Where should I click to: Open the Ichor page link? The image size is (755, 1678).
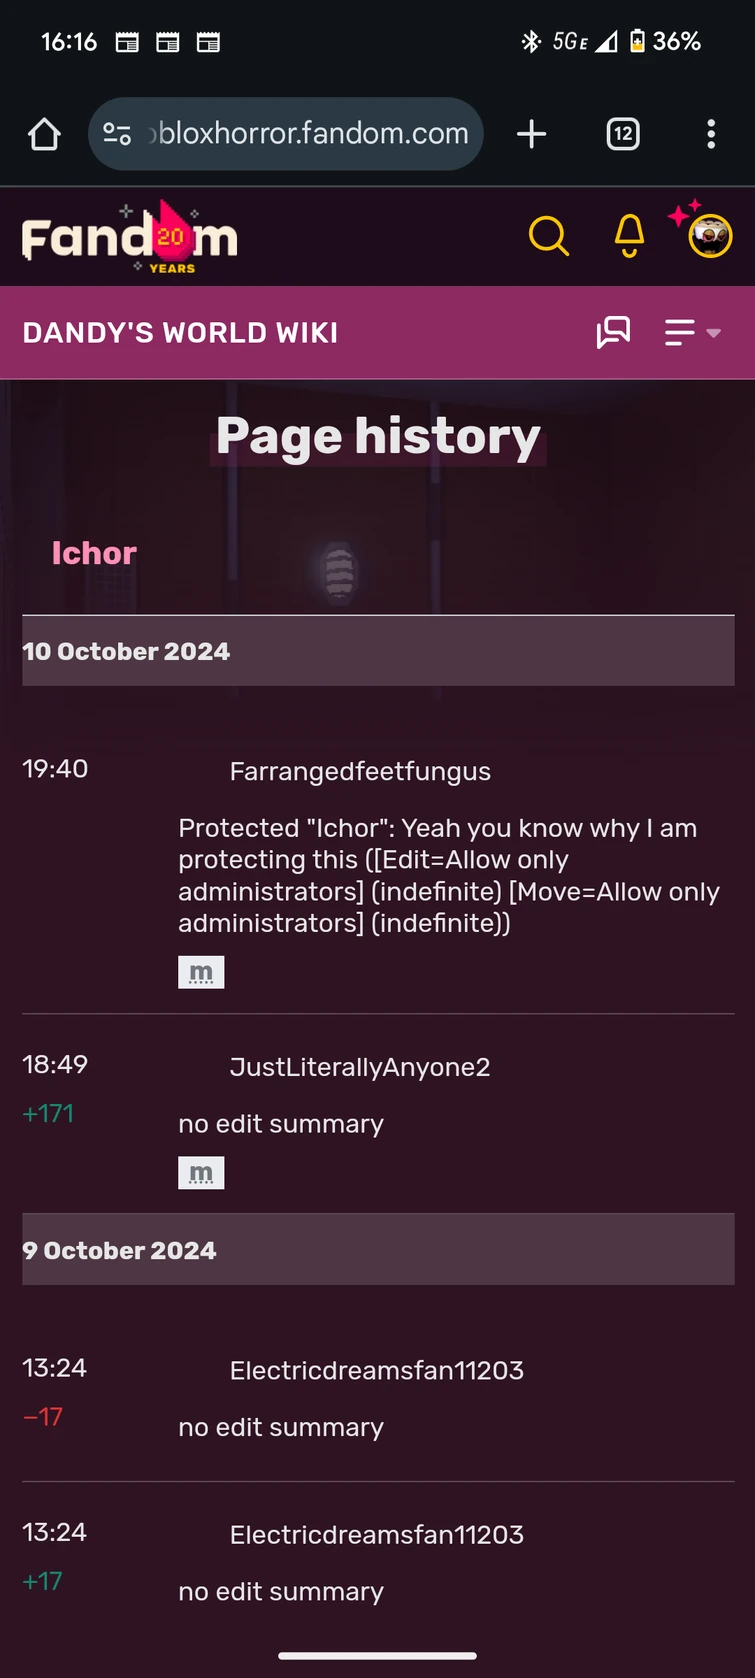pos(94,553)
